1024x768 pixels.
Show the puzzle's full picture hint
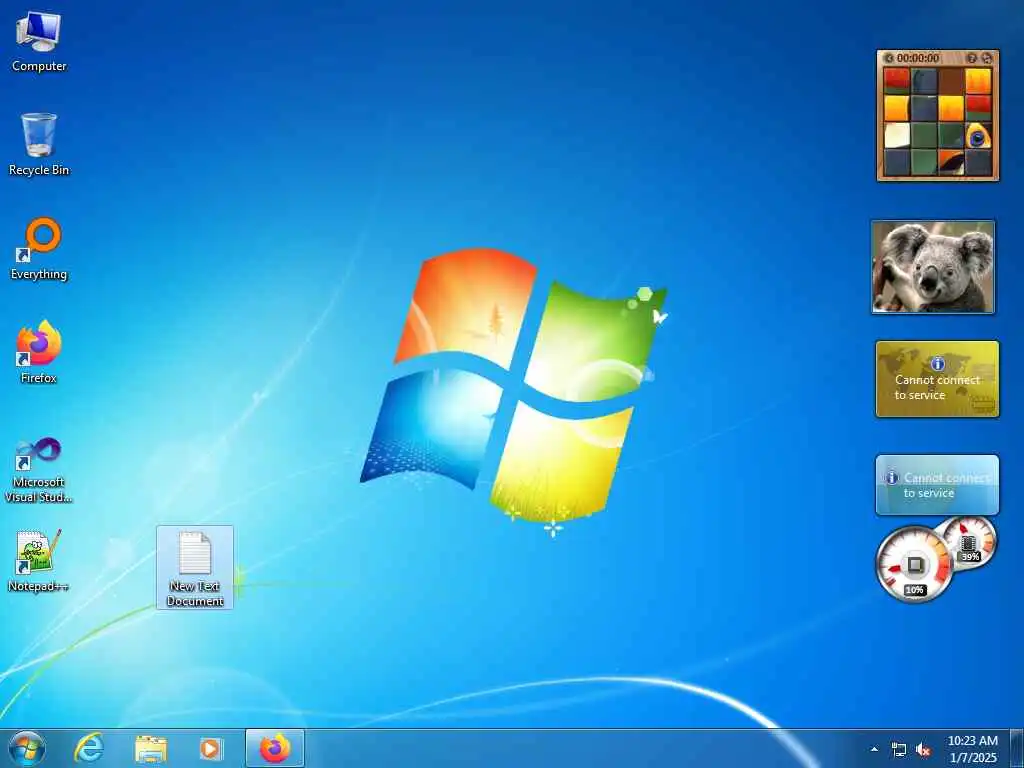coord(972,58)
